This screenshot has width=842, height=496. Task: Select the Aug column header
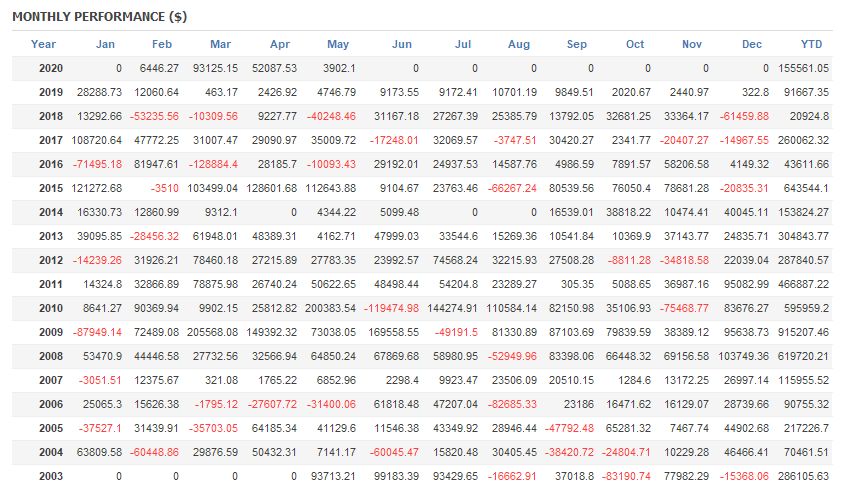coord(519,44)
